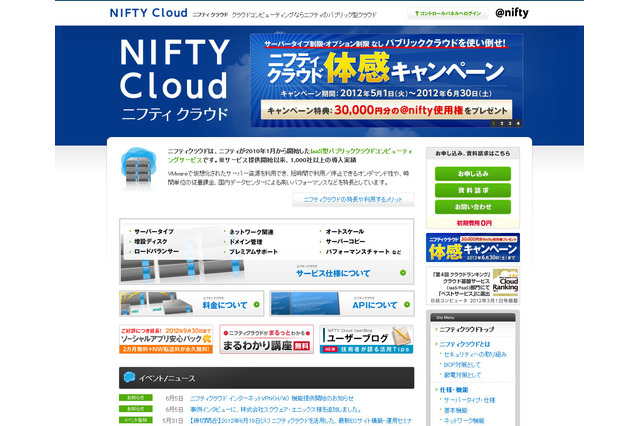Open 料金について panel
Viewport: 640px width, 426px height.
191,304
